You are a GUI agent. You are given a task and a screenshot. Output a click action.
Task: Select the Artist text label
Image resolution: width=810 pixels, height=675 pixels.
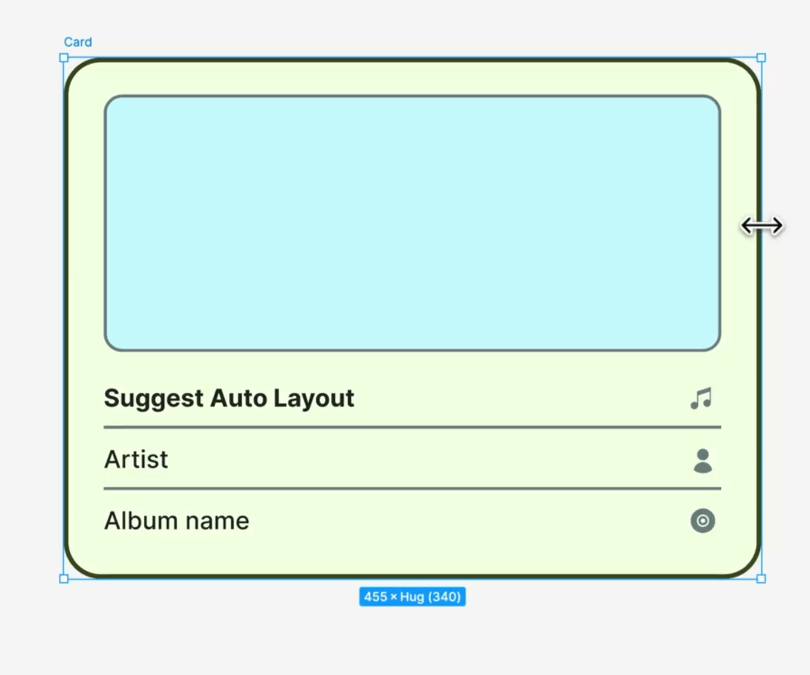coord(136,459)
